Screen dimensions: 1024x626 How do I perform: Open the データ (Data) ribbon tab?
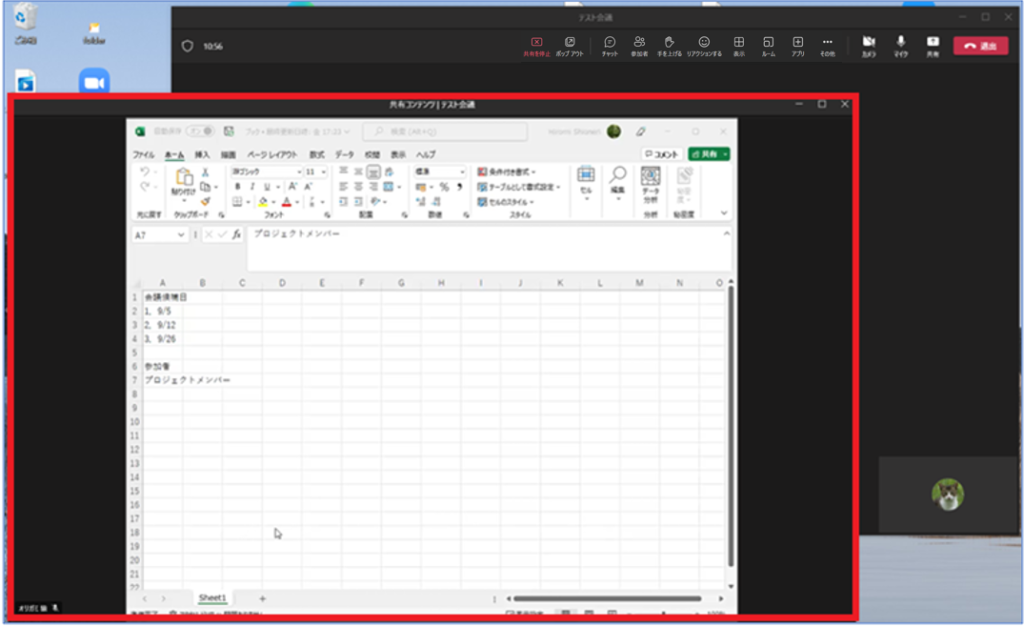pyautogui.click(x=344, y=155)
